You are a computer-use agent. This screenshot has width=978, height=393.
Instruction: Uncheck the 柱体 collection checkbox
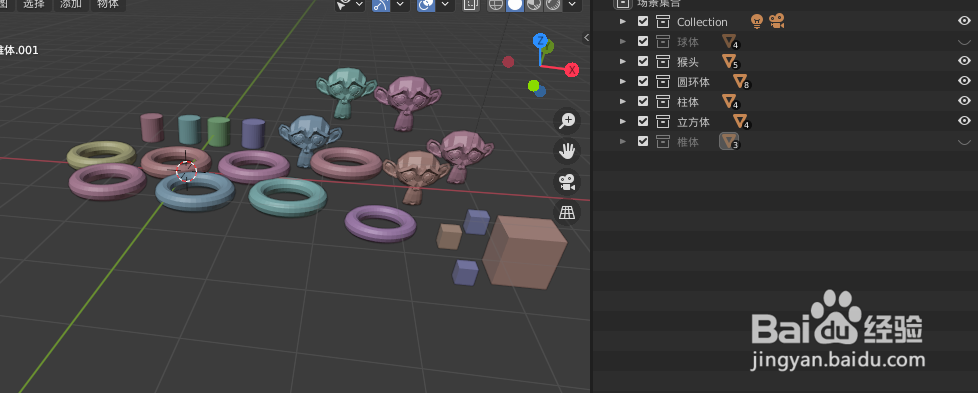643,102
